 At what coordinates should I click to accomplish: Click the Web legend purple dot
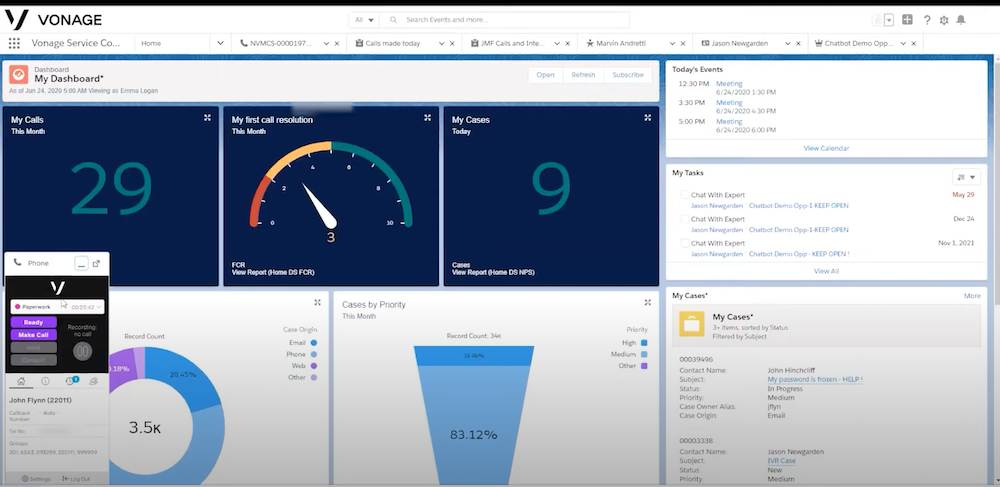[x=314, y=366]
